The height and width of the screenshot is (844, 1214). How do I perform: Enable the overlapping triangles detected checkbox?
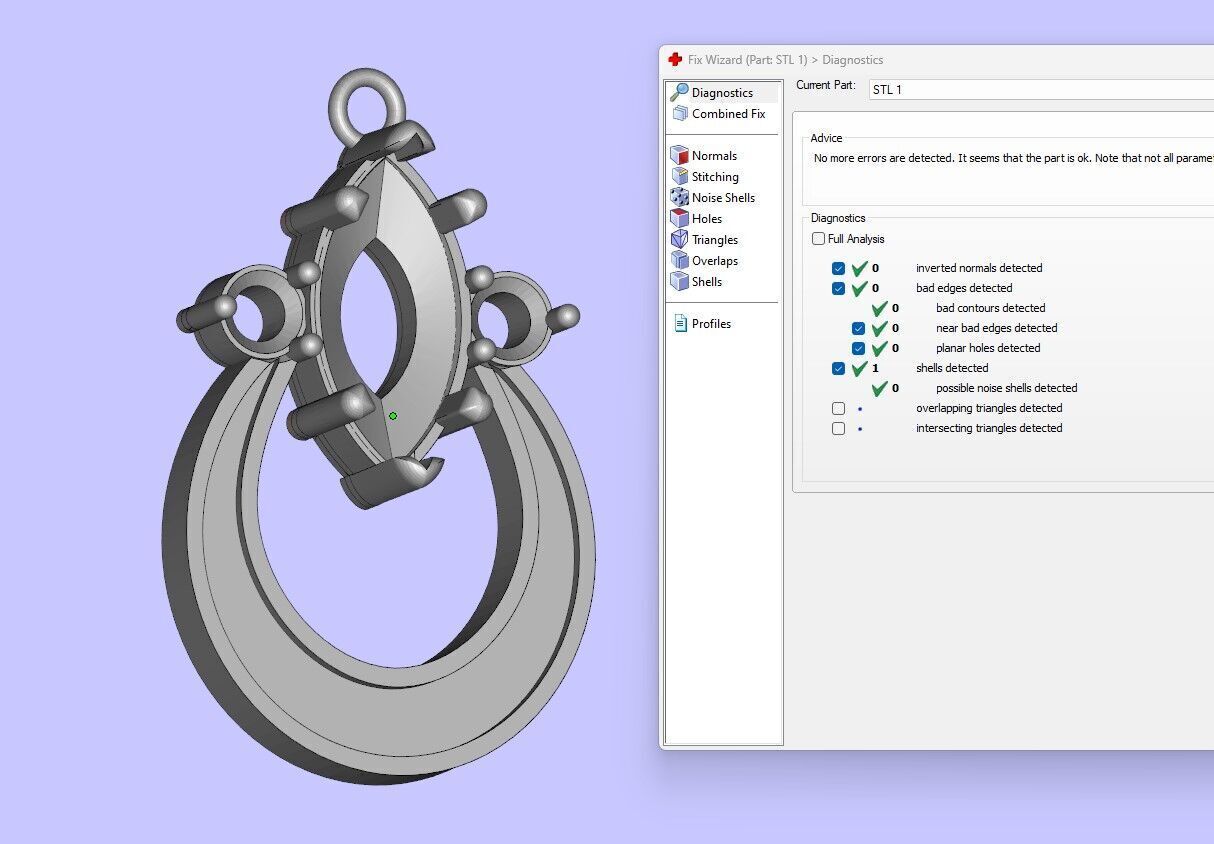838,408
